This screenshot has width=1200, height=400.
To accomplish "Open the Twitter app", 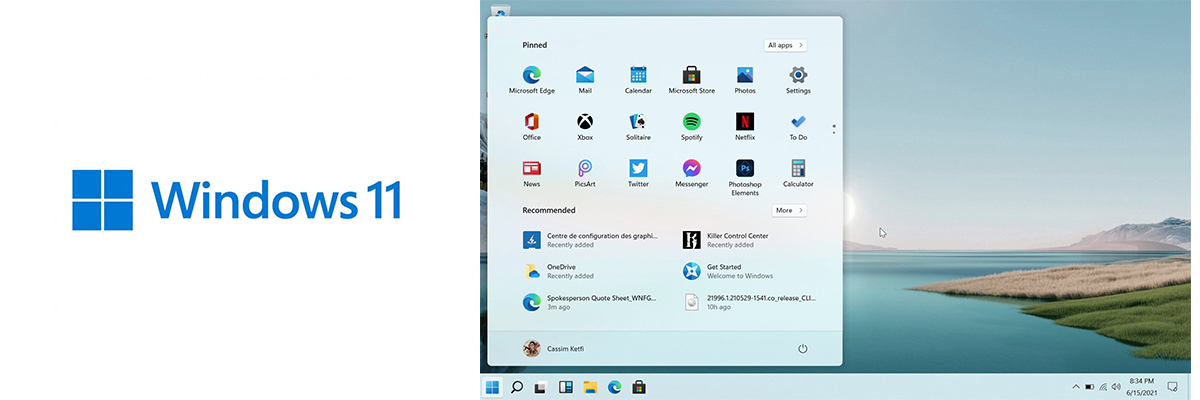I will pyautogui.click(x=638, y=173).
